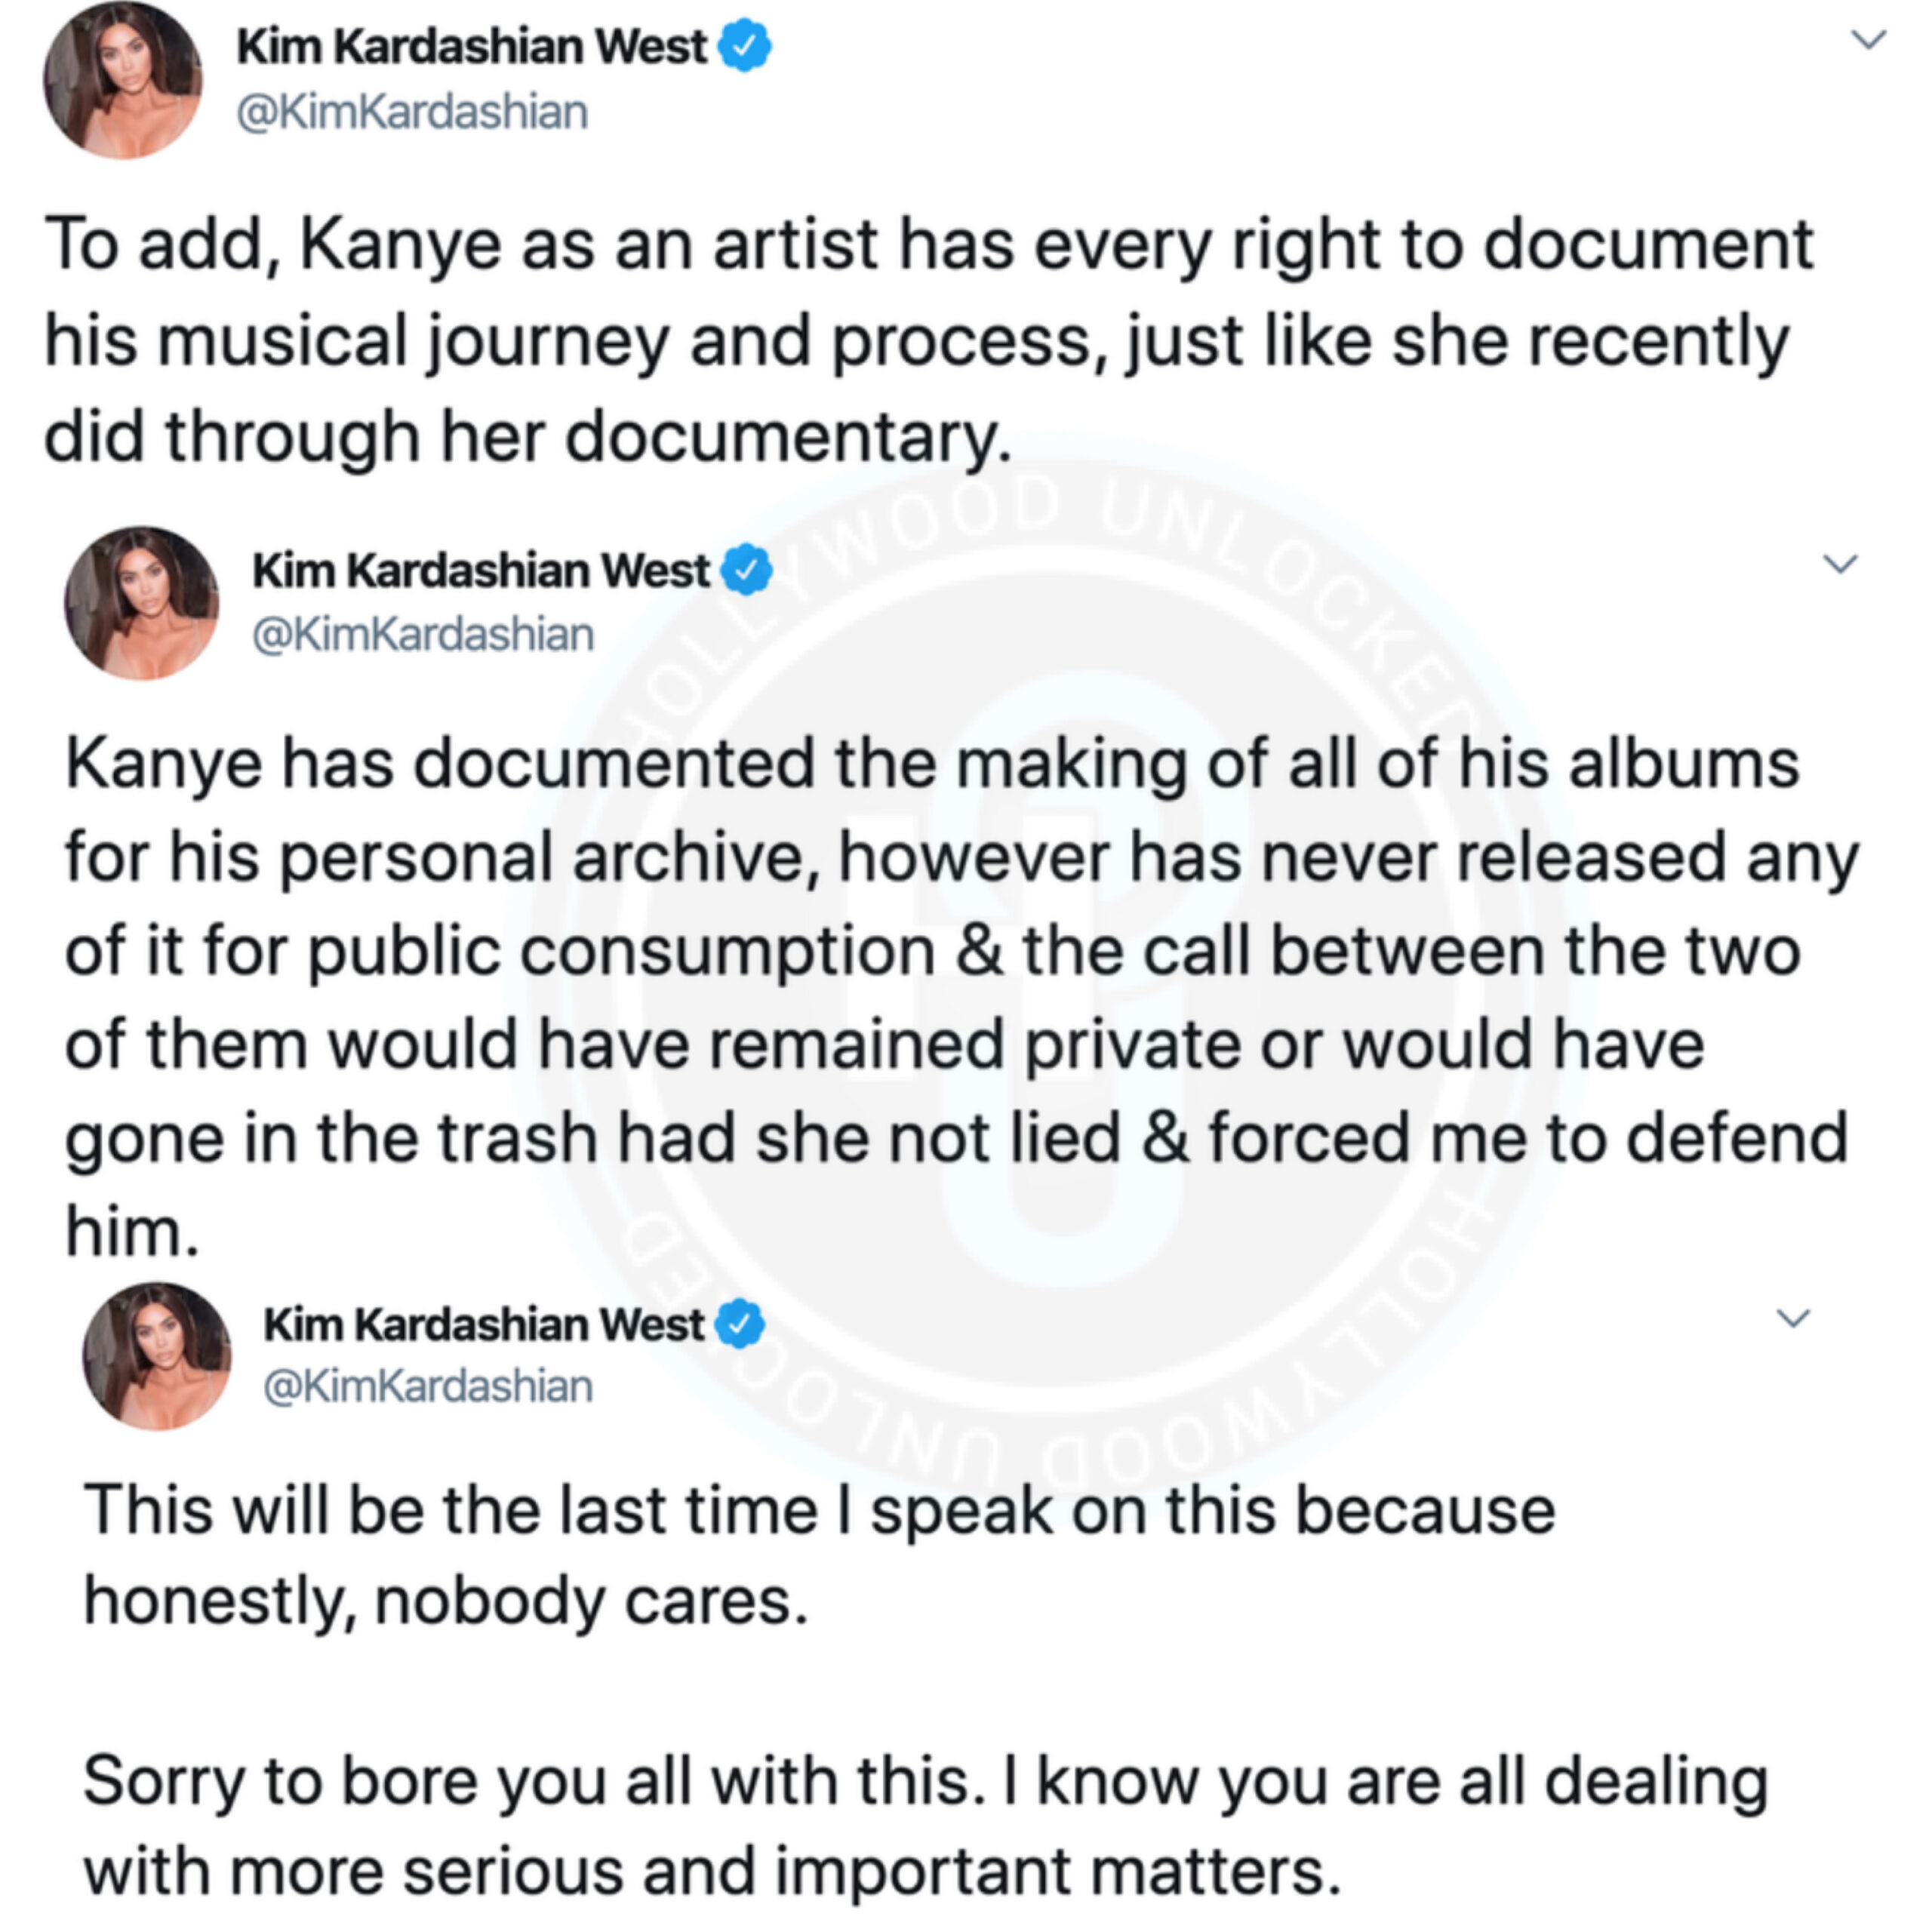
Task: Click the avatar on the 'Kanye has documented' tweet
Action: coord(142,603)
